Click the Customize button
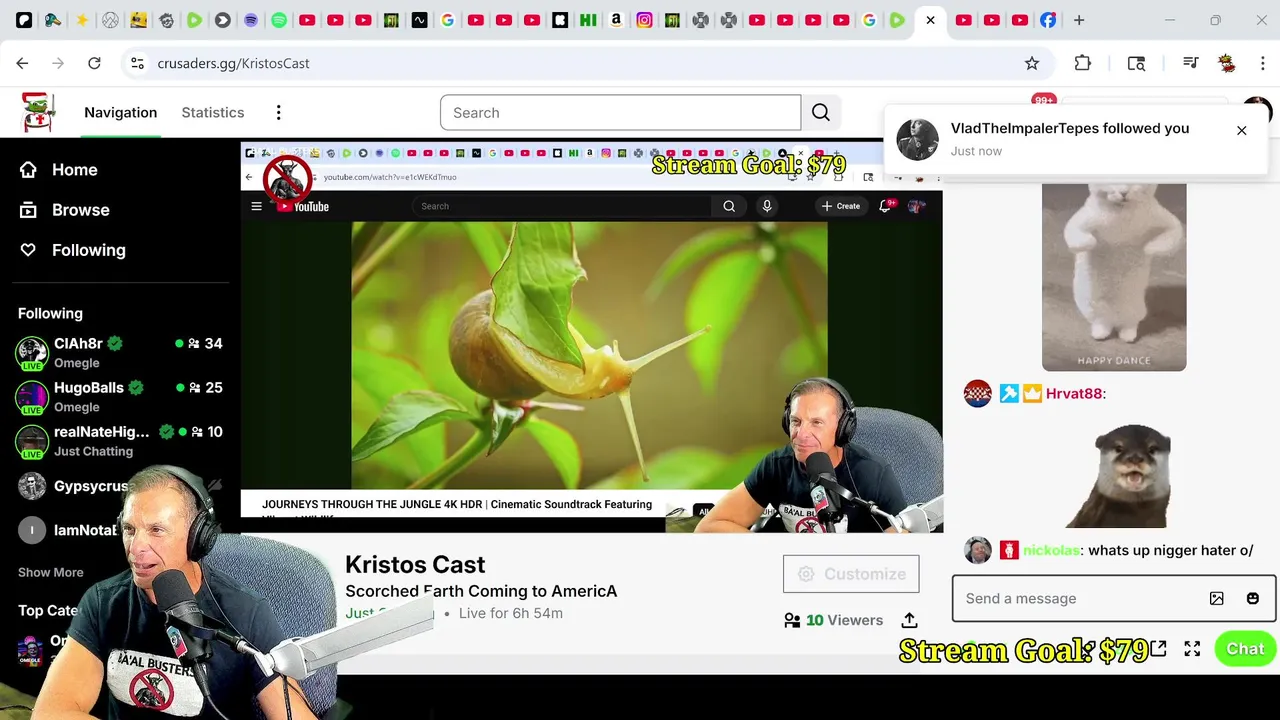 click(851, 574)
